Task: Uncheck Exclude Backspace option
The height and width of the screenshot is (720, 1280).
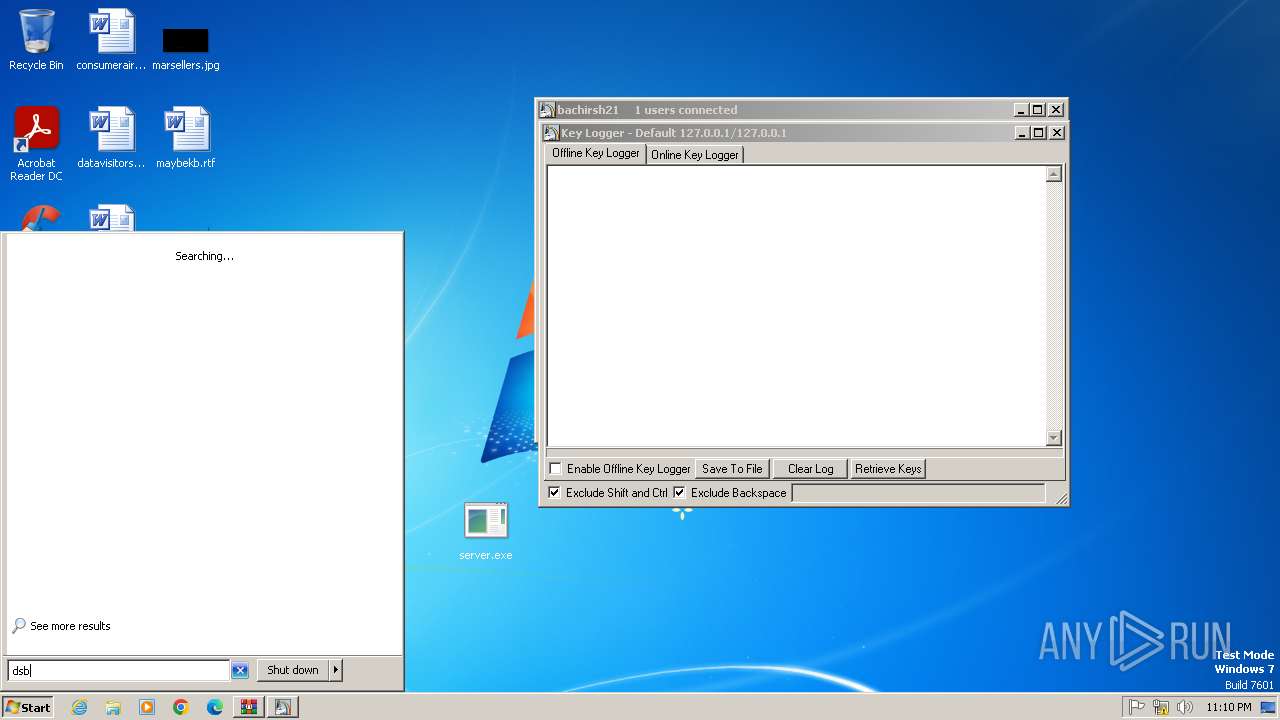Action: 679,493
